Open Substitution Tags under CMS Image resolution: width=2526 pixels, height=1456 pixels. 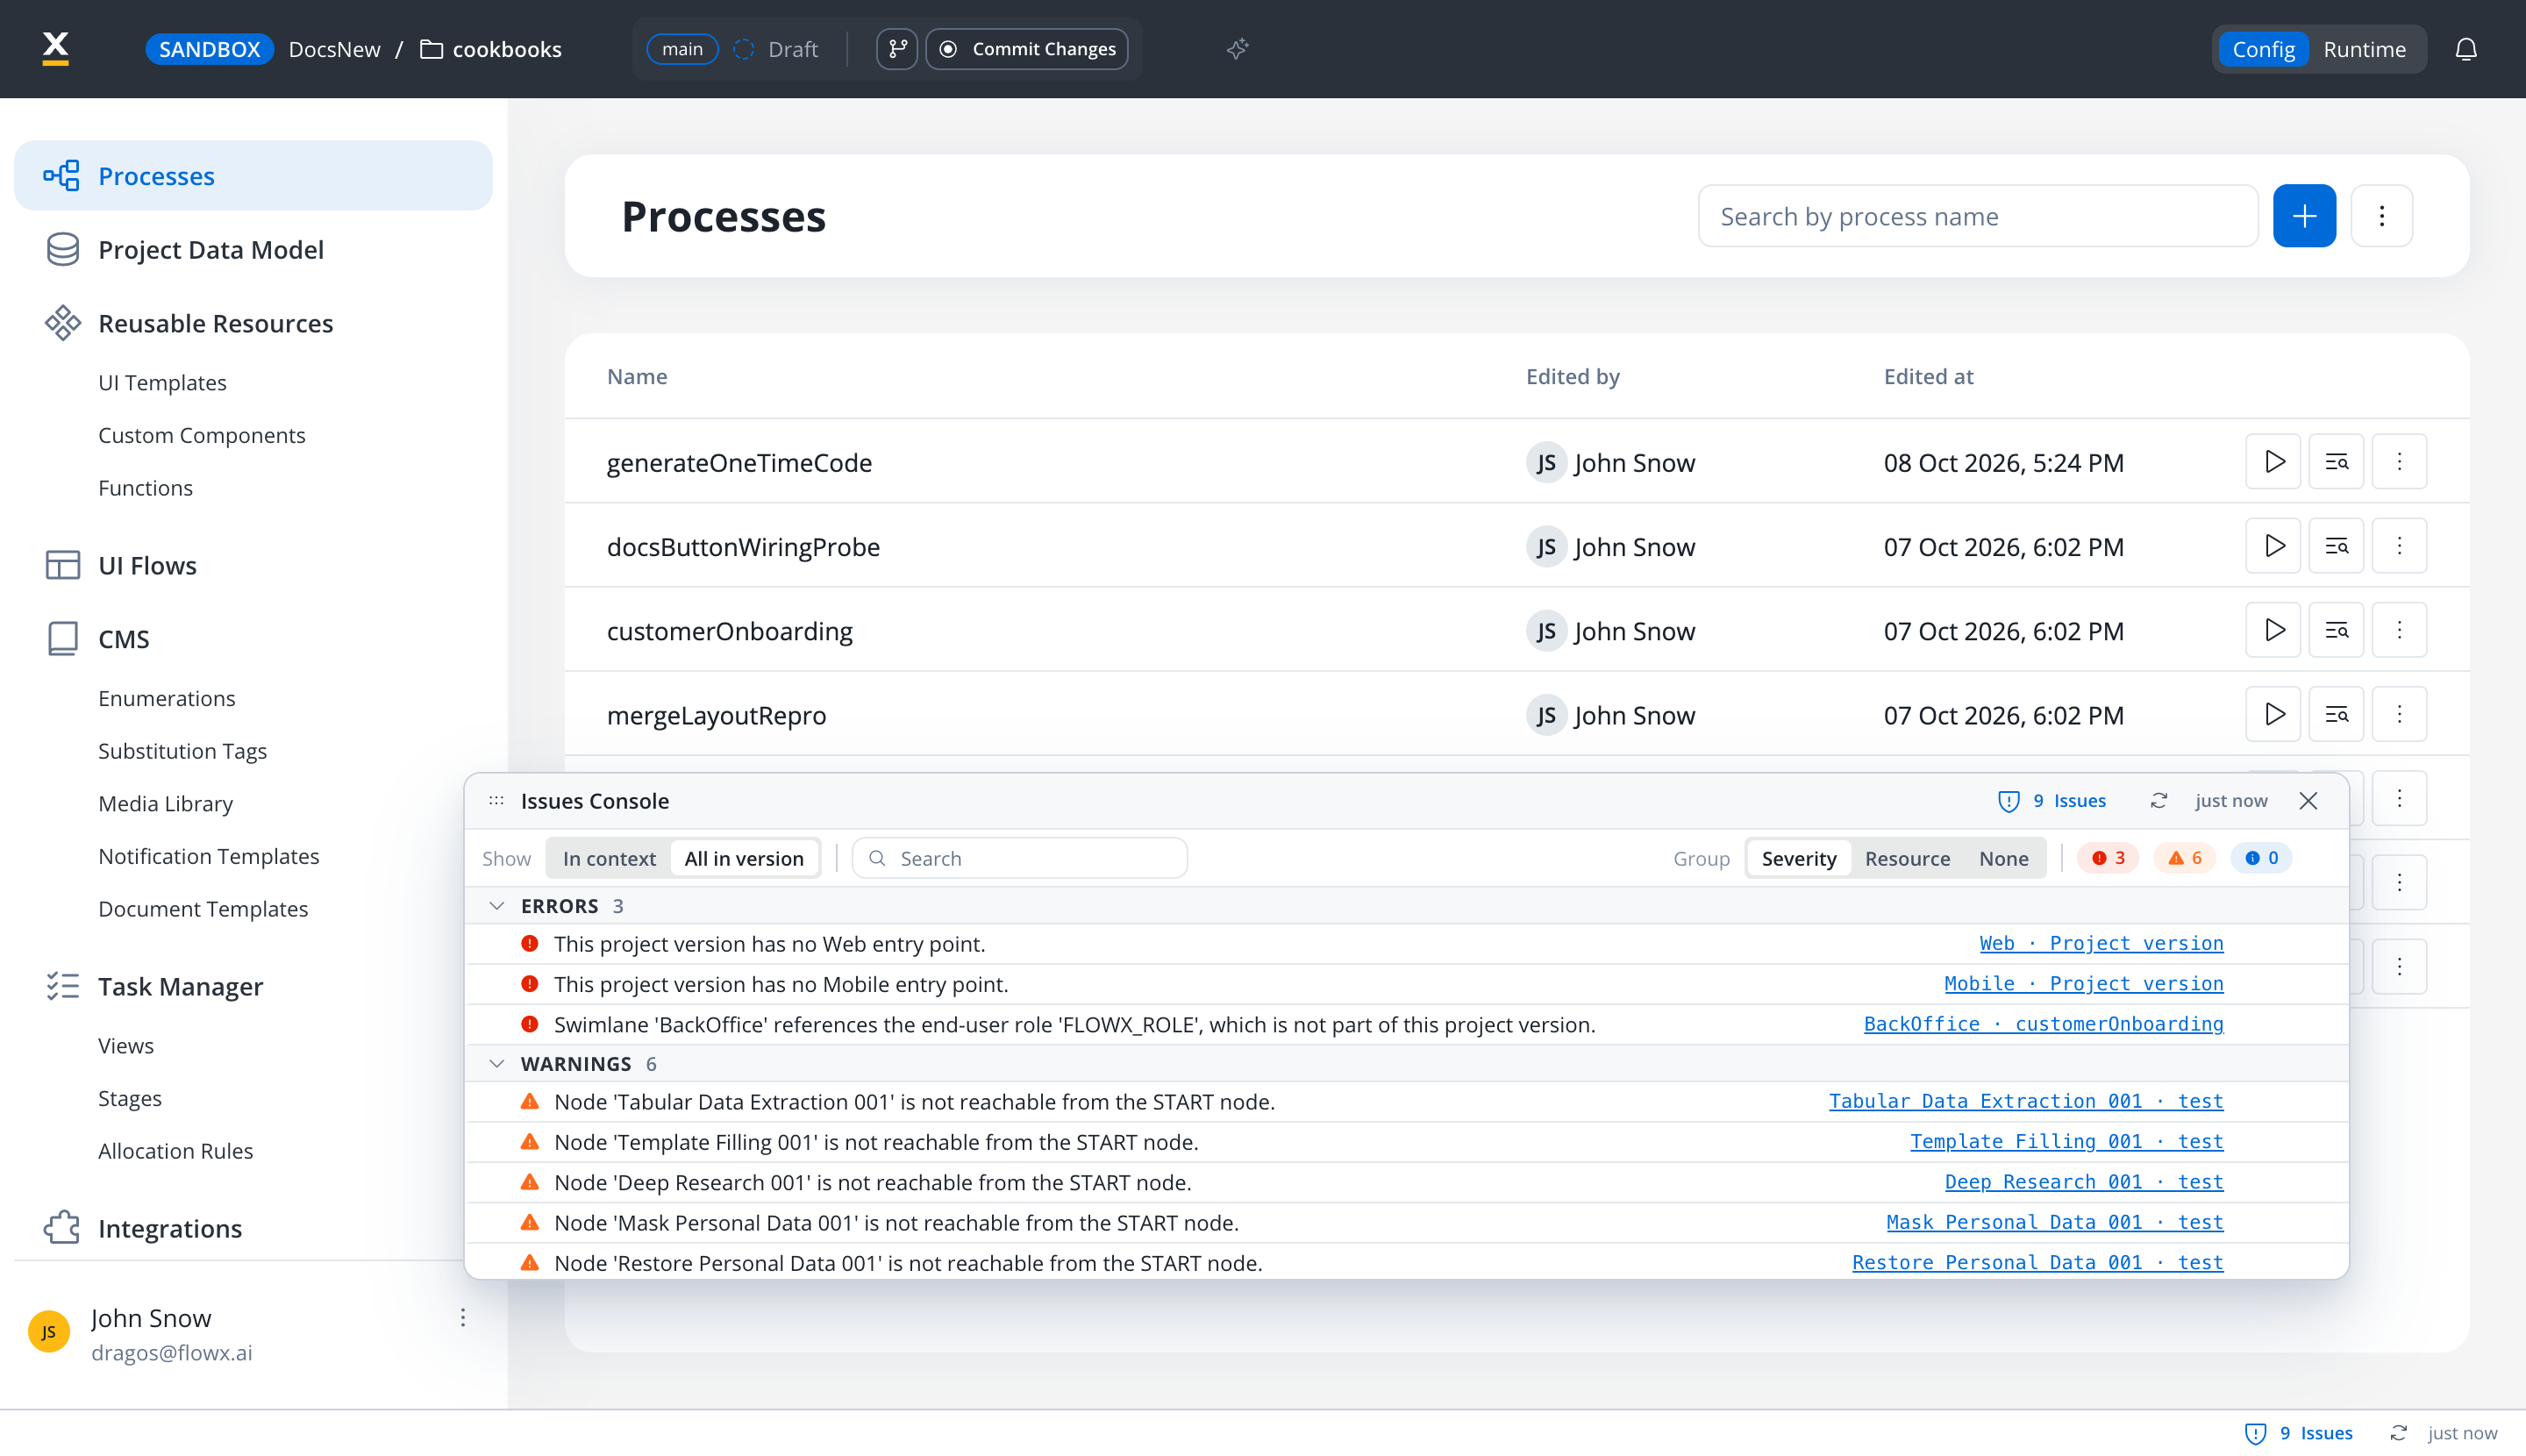coord(182,751)
